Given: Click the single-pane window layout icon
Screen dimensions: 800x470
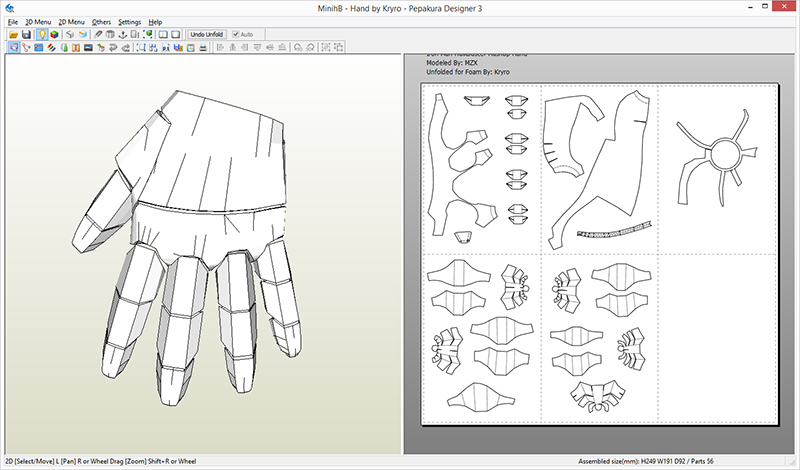Looking at the screenshot, I should 176,35.
